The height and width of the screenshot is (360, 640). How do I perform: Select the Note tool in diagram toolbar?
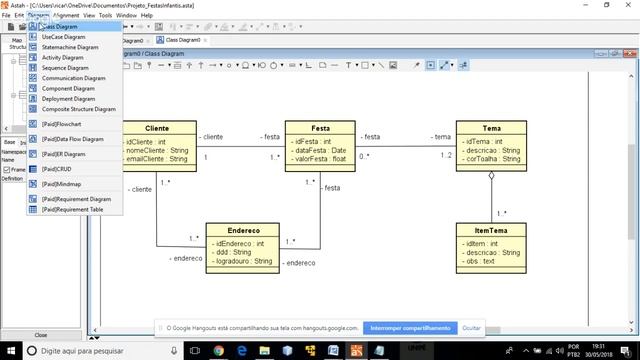(x=323, y=65)
